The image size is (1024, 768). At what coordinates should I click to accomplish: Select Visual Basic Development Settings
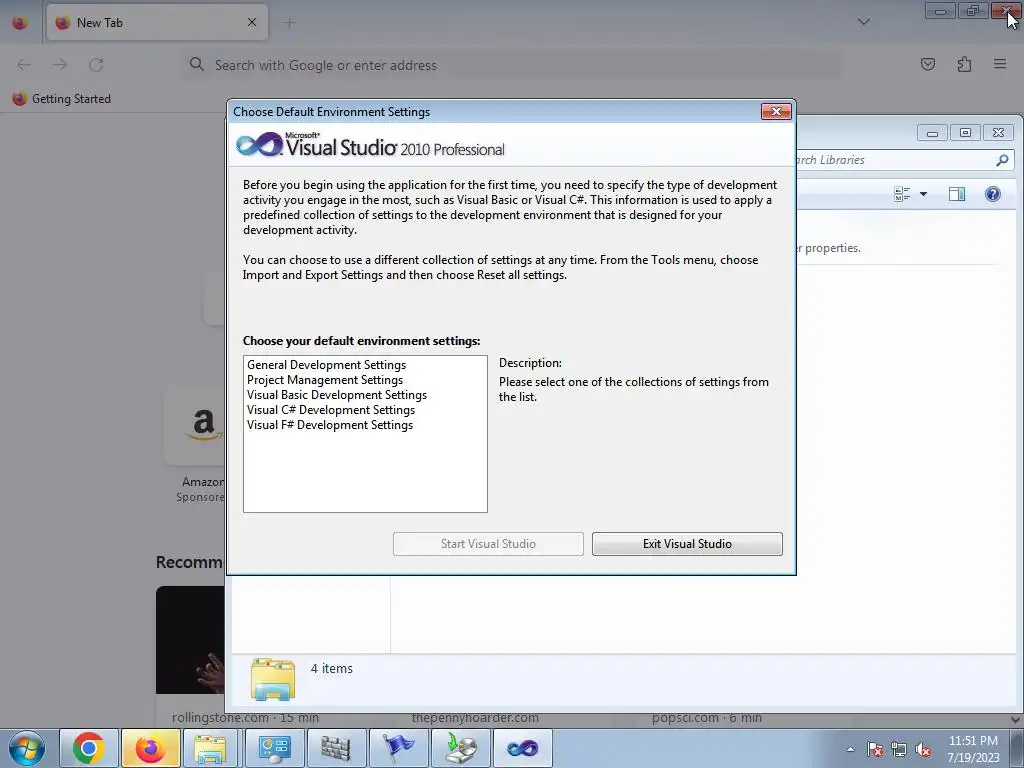(337, 395)
